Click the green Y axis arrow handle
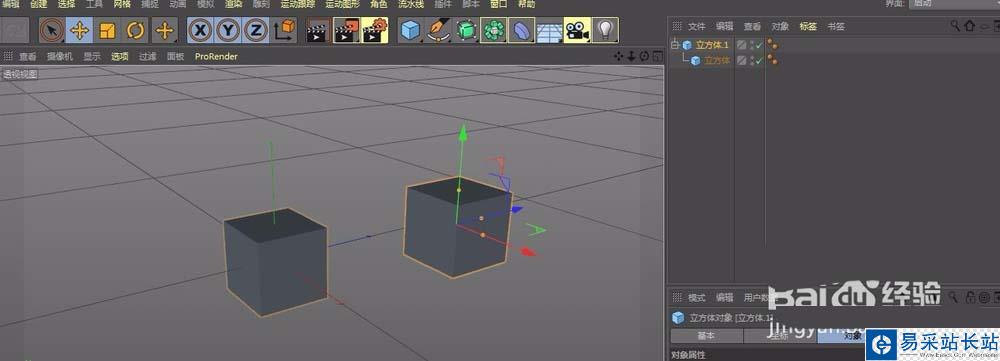Image resolution: width=1000 pixels, height=361 pixels. pyautogui.click(x=463, y=133)
